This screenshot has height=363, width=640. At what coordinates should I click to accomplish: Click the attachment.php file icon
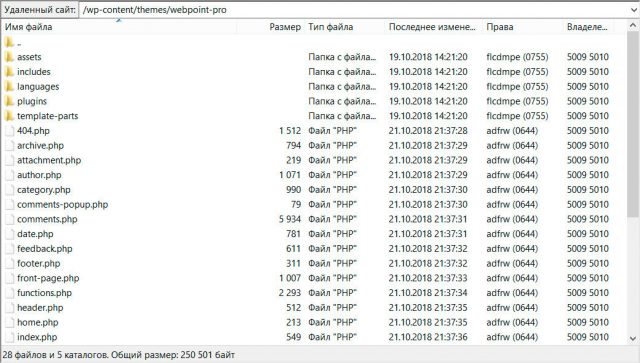(9, 160)
